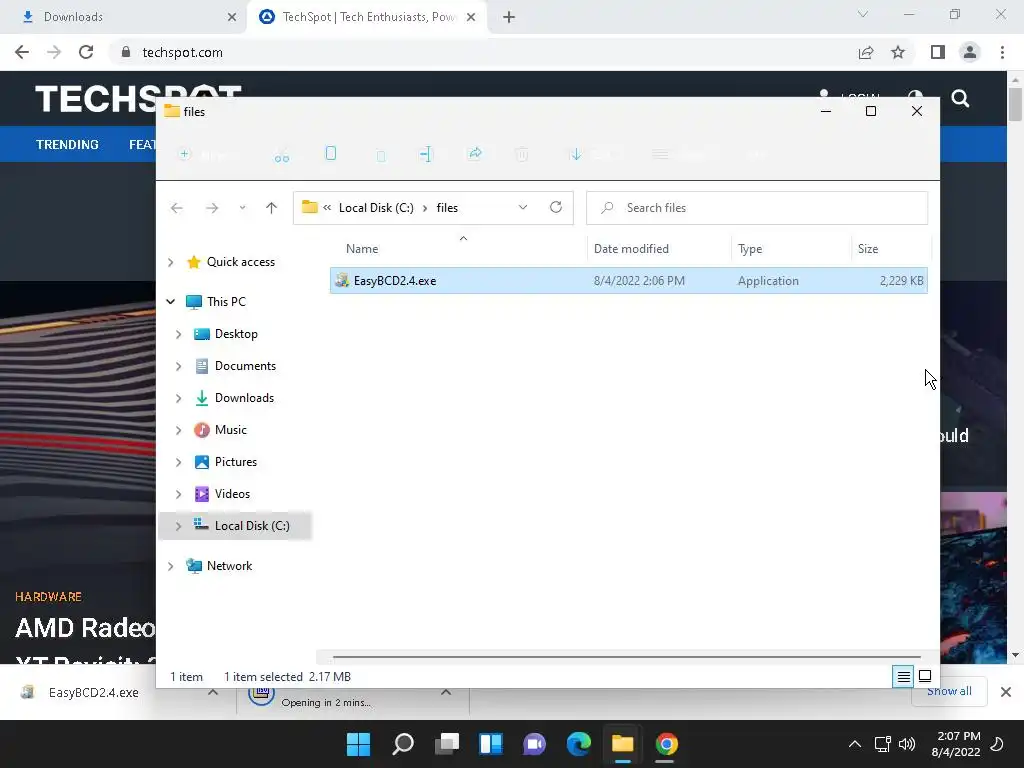The width and height of the screenshot is (1024, 768).
Task: Open a new Chrome tab
Action: coord(509,18)
